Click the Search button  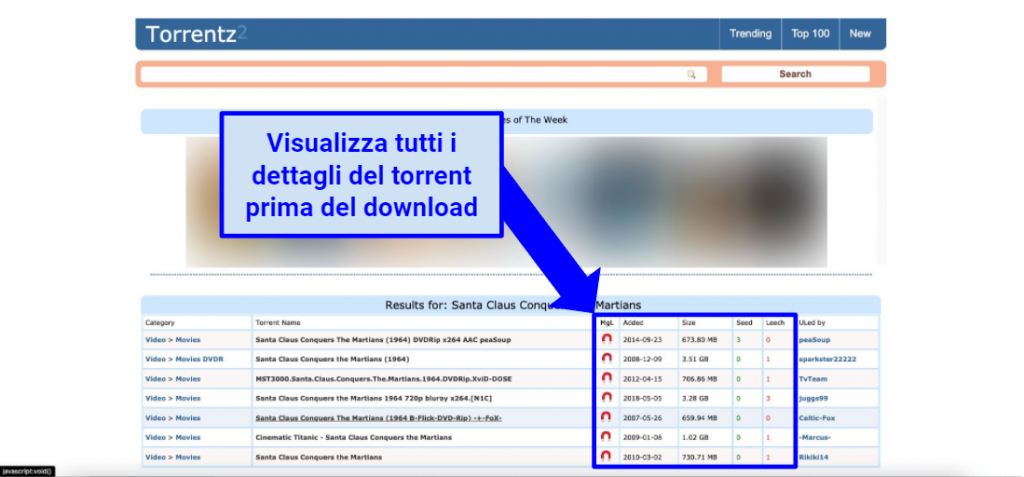coord(795,74)
